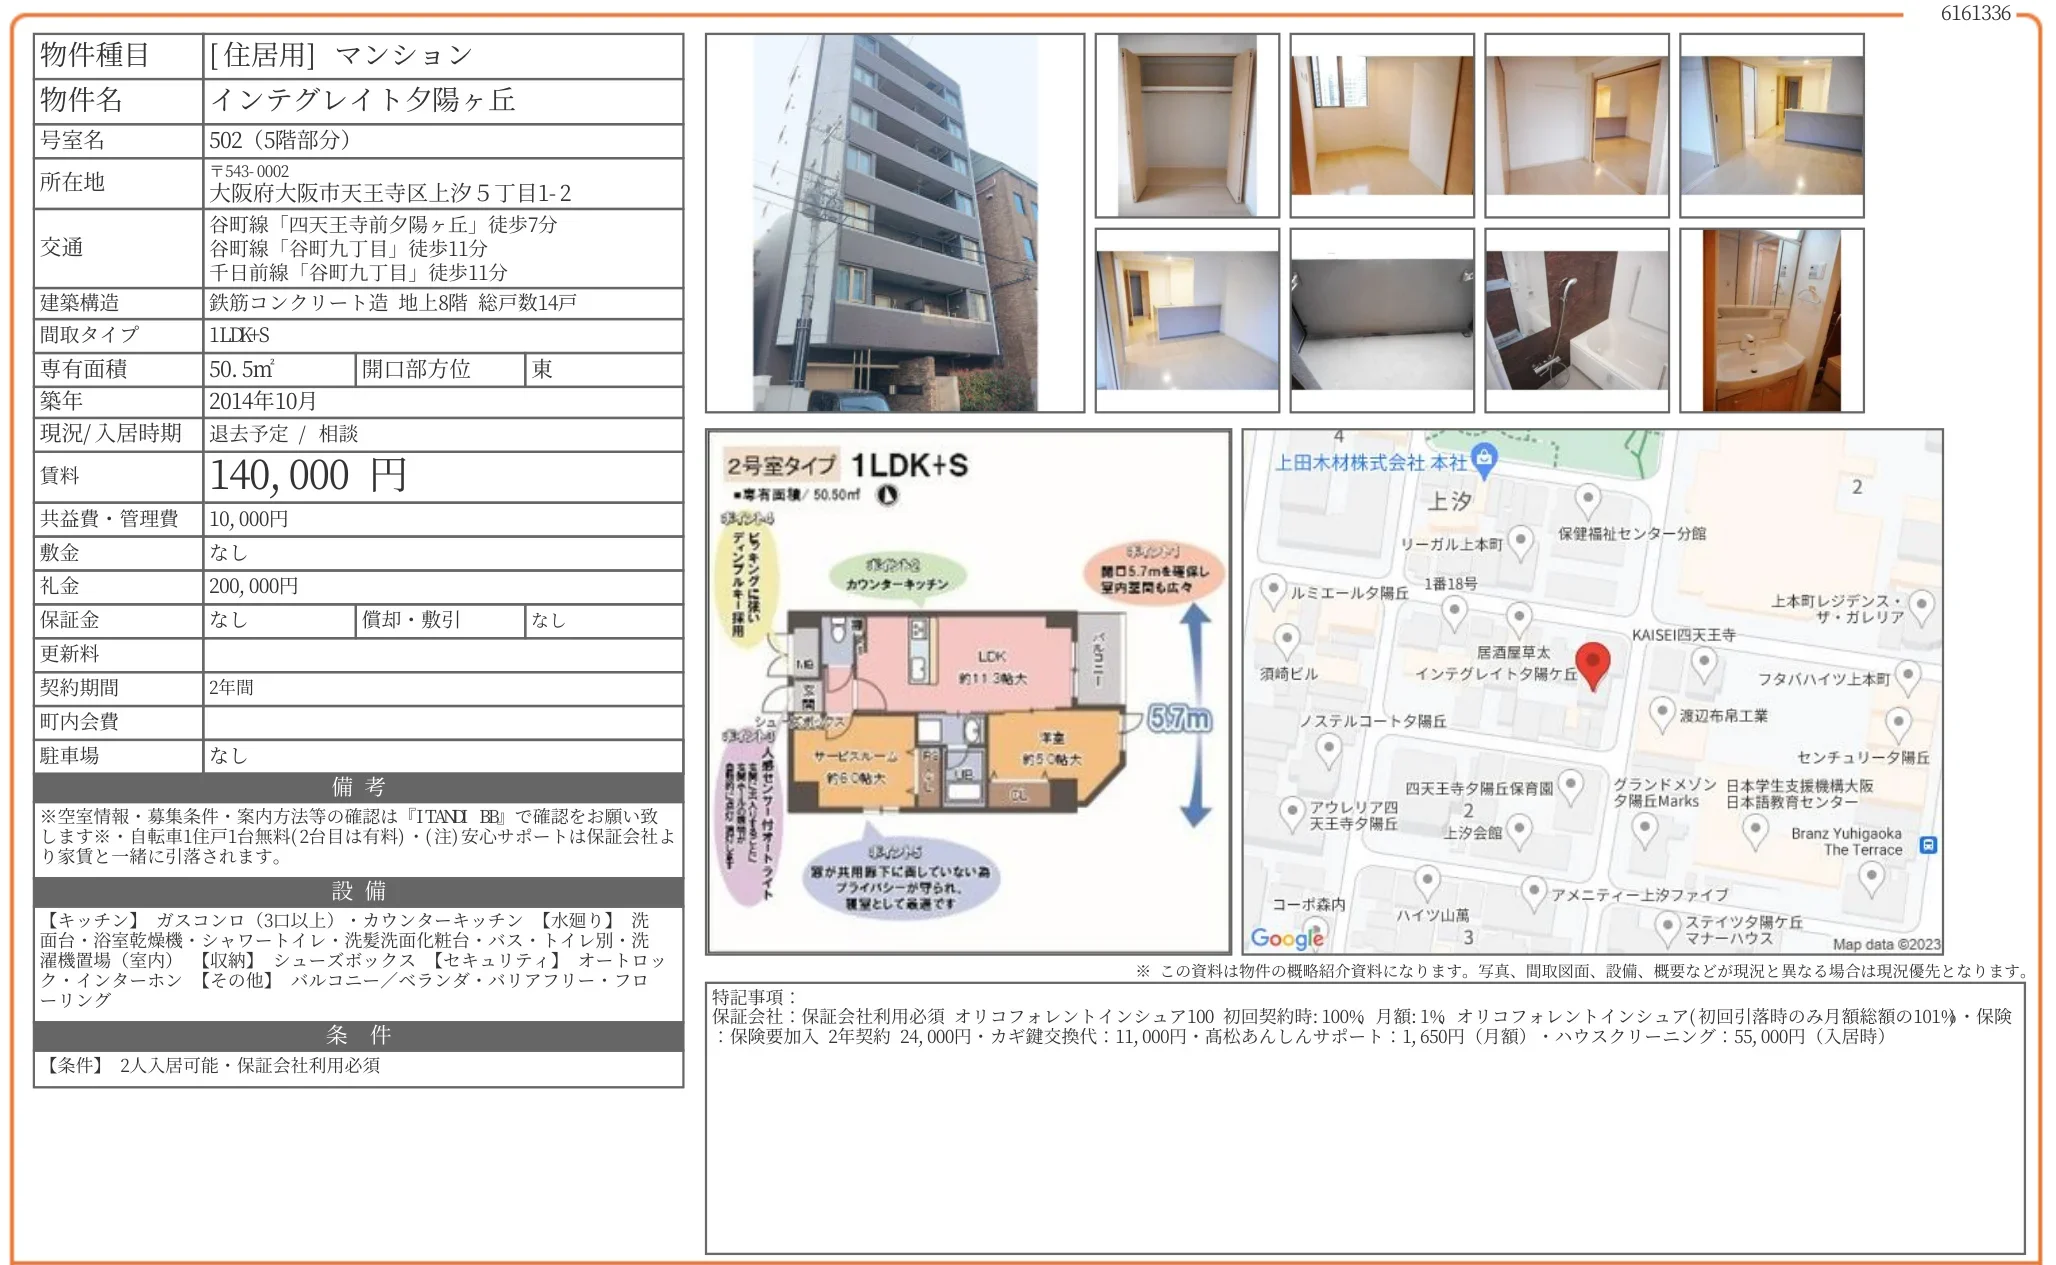Image resolution: width=2056 pixels, height=1265 pixels.
Task: Open the building exterior photo
Action: (x=895, y=223)
